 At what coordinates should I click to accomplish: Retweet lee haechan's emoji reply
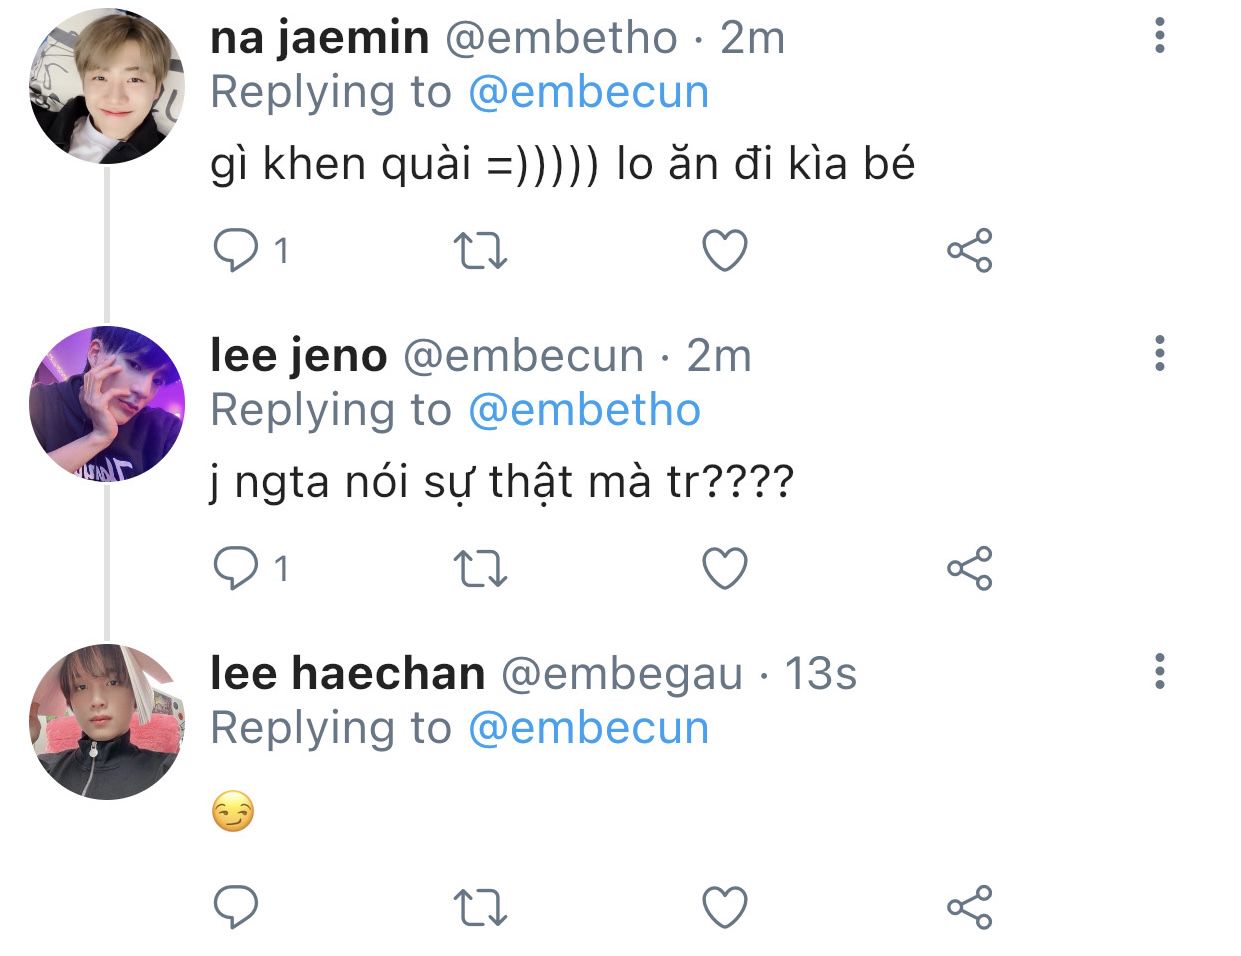click(x=480, y=906)
